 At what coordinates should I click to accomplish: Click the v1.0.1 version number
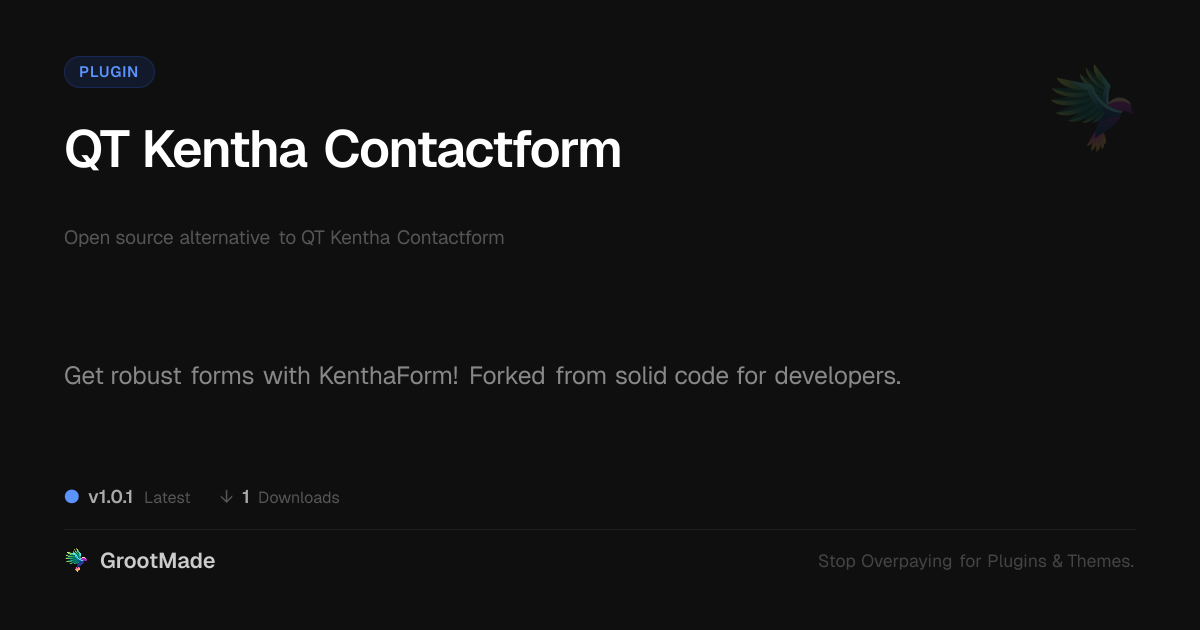110,497
